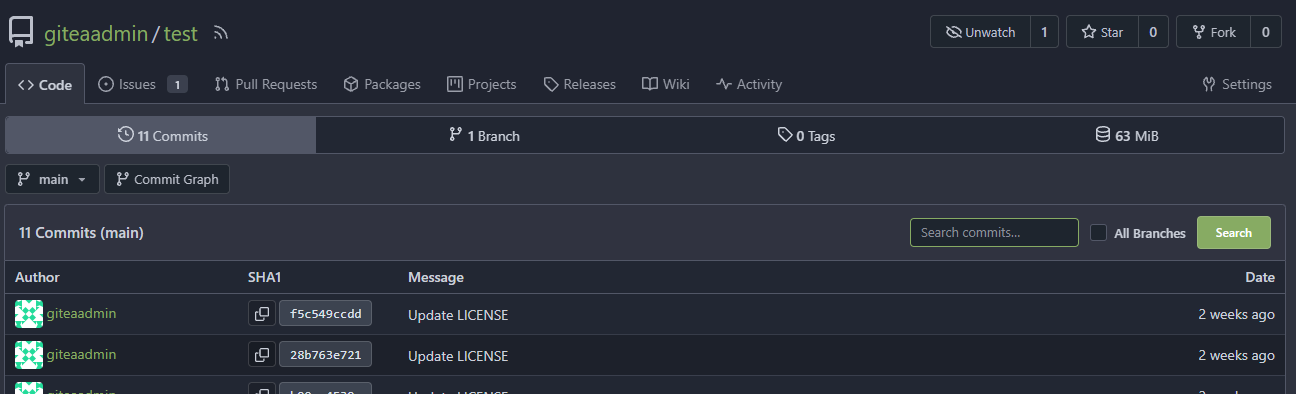Click the stars count 0

coord(1153,32)
